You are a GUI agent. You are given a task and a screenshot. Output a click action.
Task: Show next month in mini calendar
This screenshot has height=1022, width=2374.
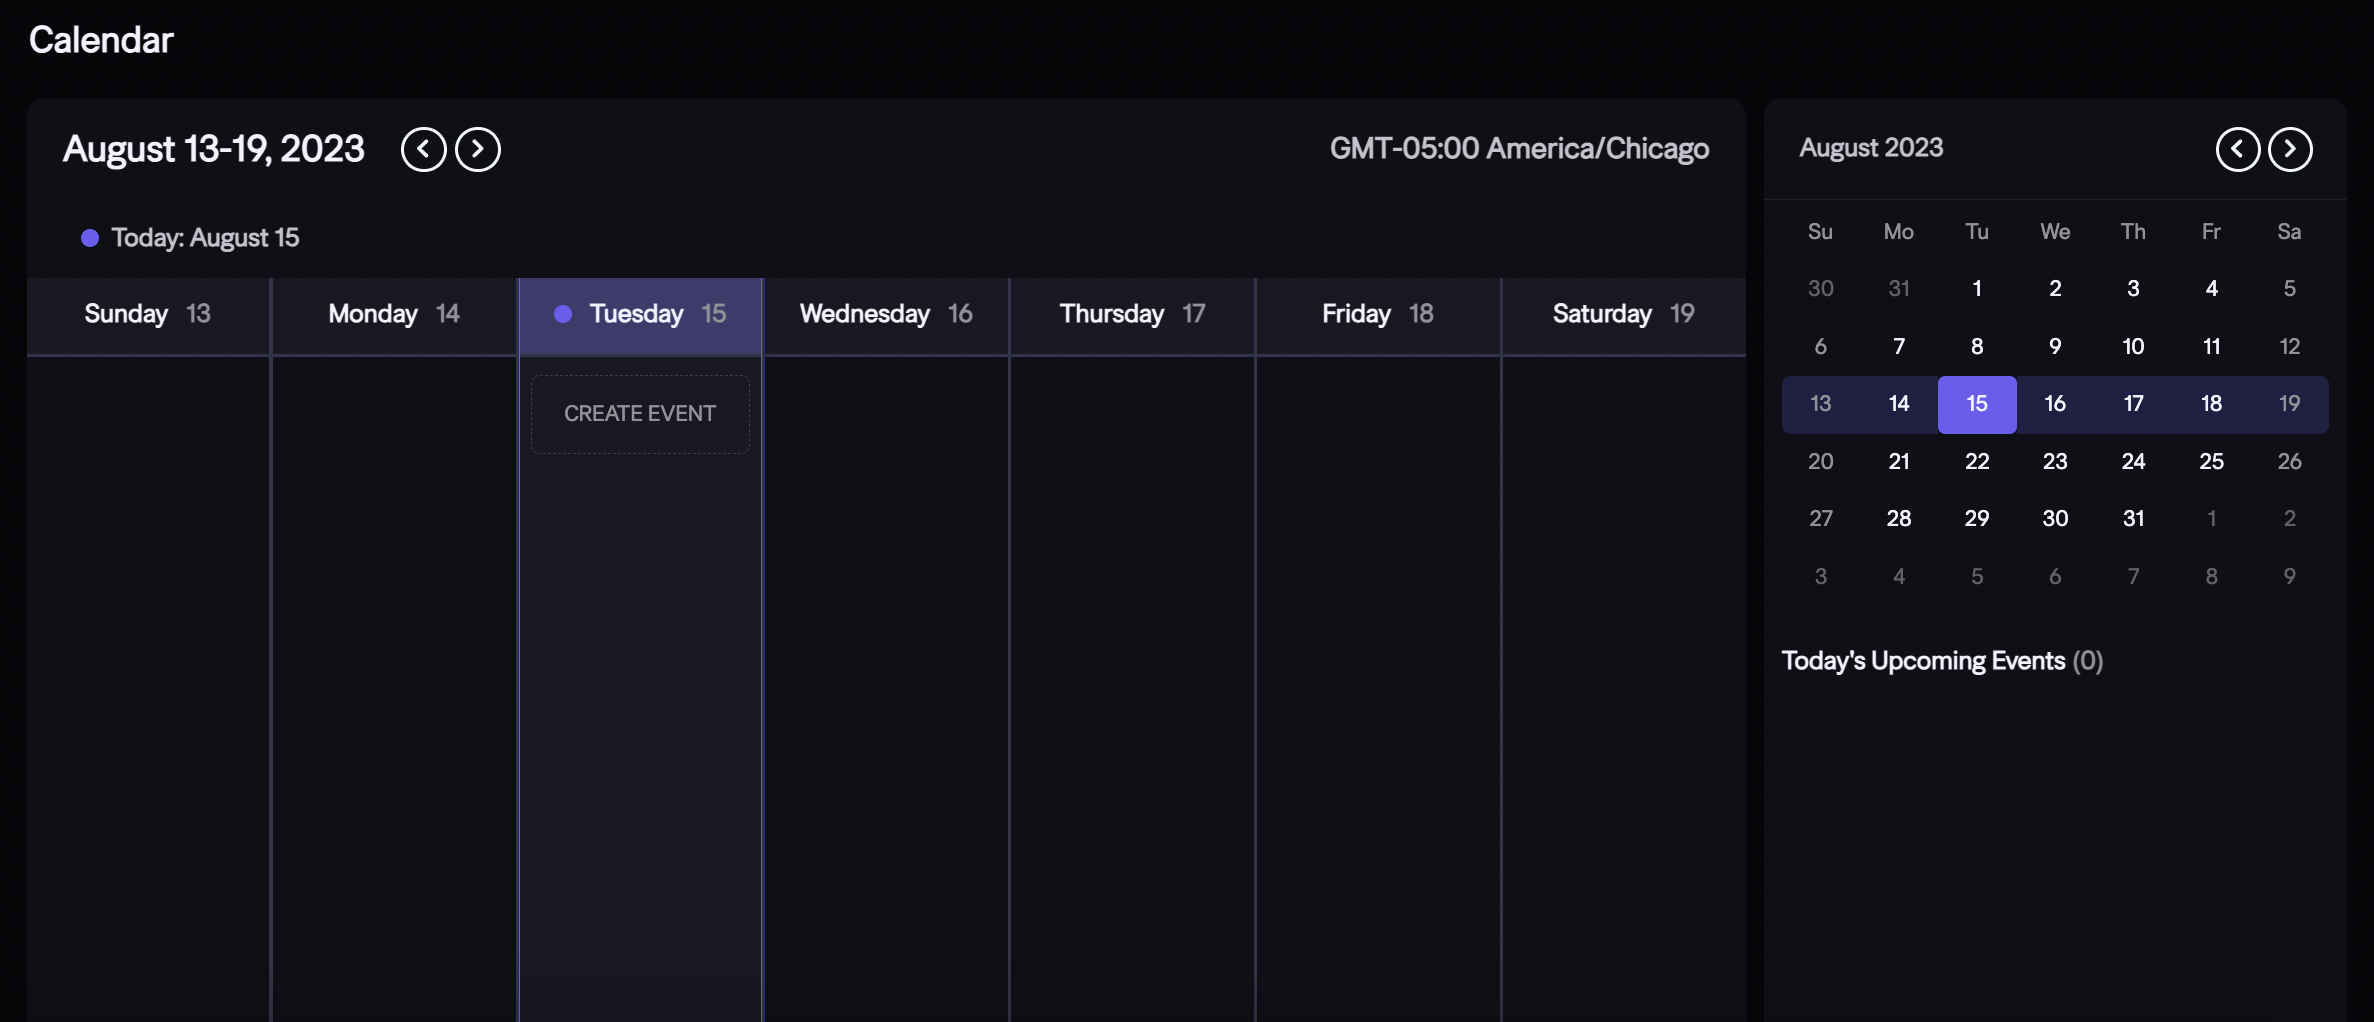(x=2290, y=150)
